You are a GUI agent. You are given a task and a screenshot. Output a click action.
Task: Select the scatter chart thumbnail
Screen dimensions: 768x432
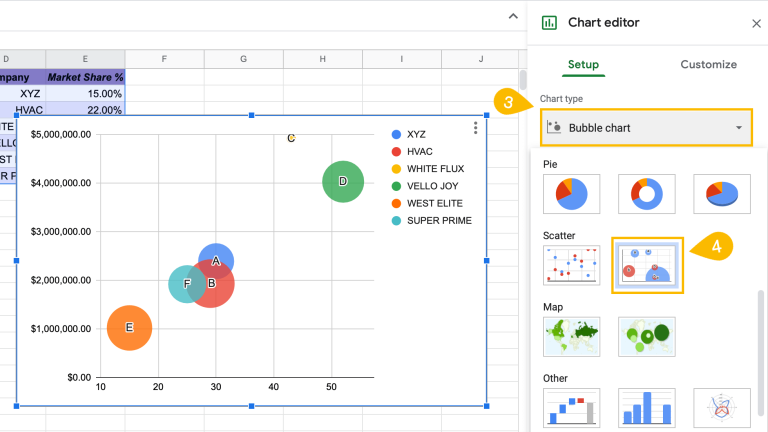click(x=572, y=265)
